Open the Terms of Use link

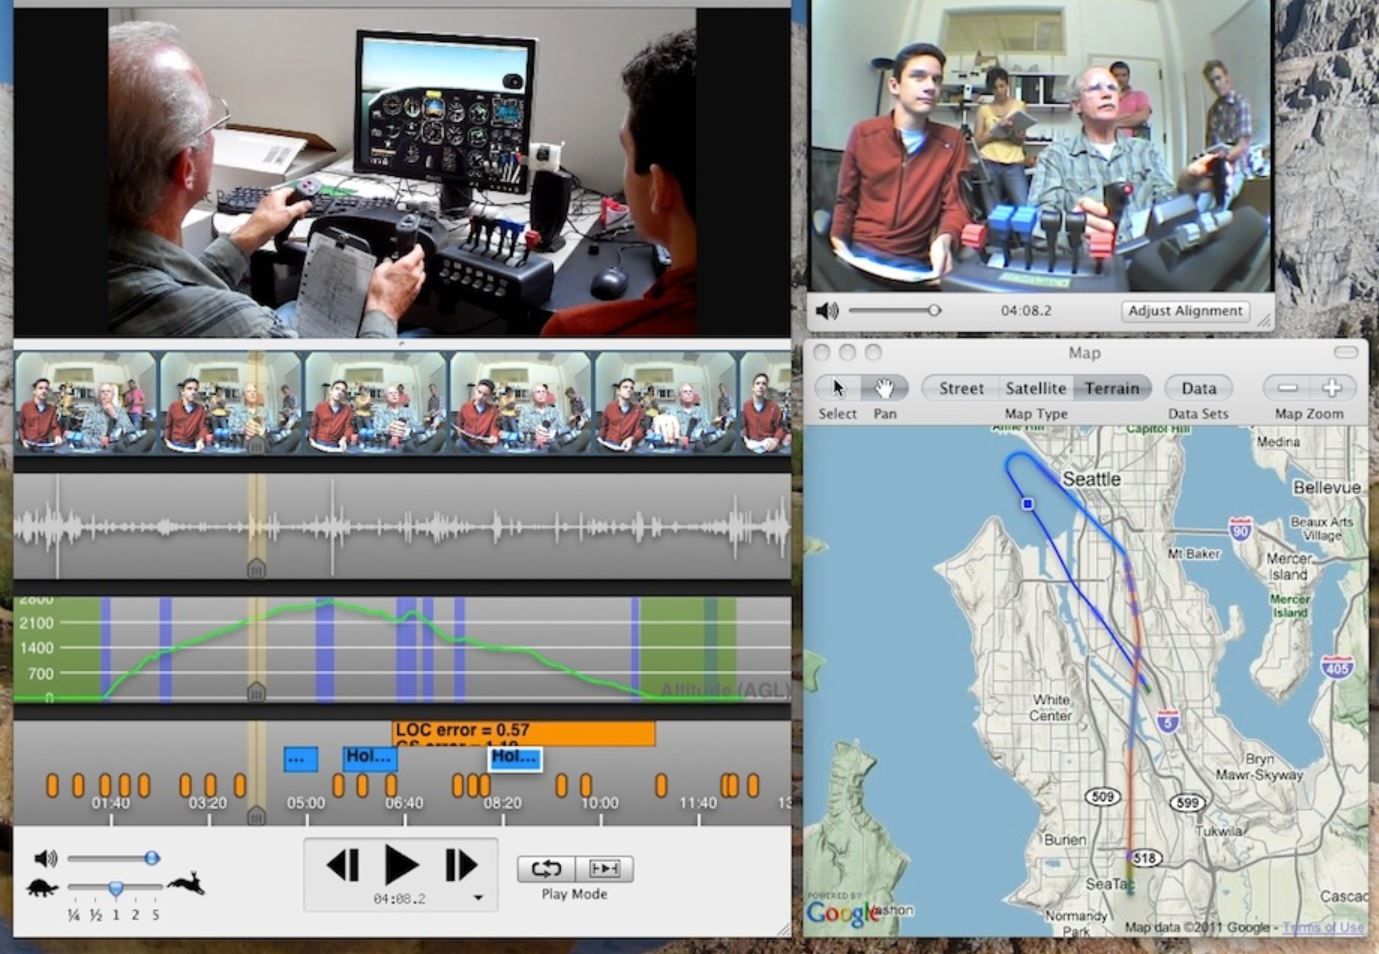tap(1322, 927)
